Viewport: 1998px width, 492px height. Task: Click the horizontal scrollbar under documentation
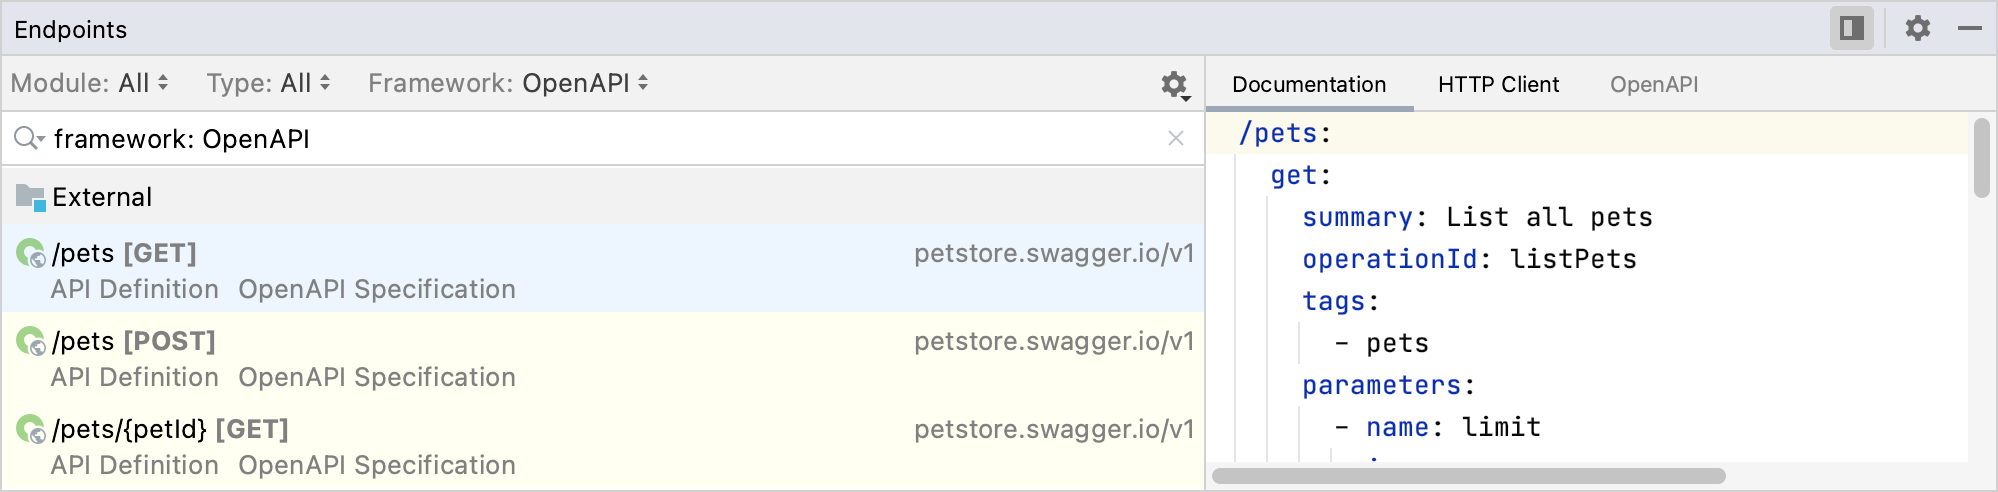click(x=1468, y=476)
